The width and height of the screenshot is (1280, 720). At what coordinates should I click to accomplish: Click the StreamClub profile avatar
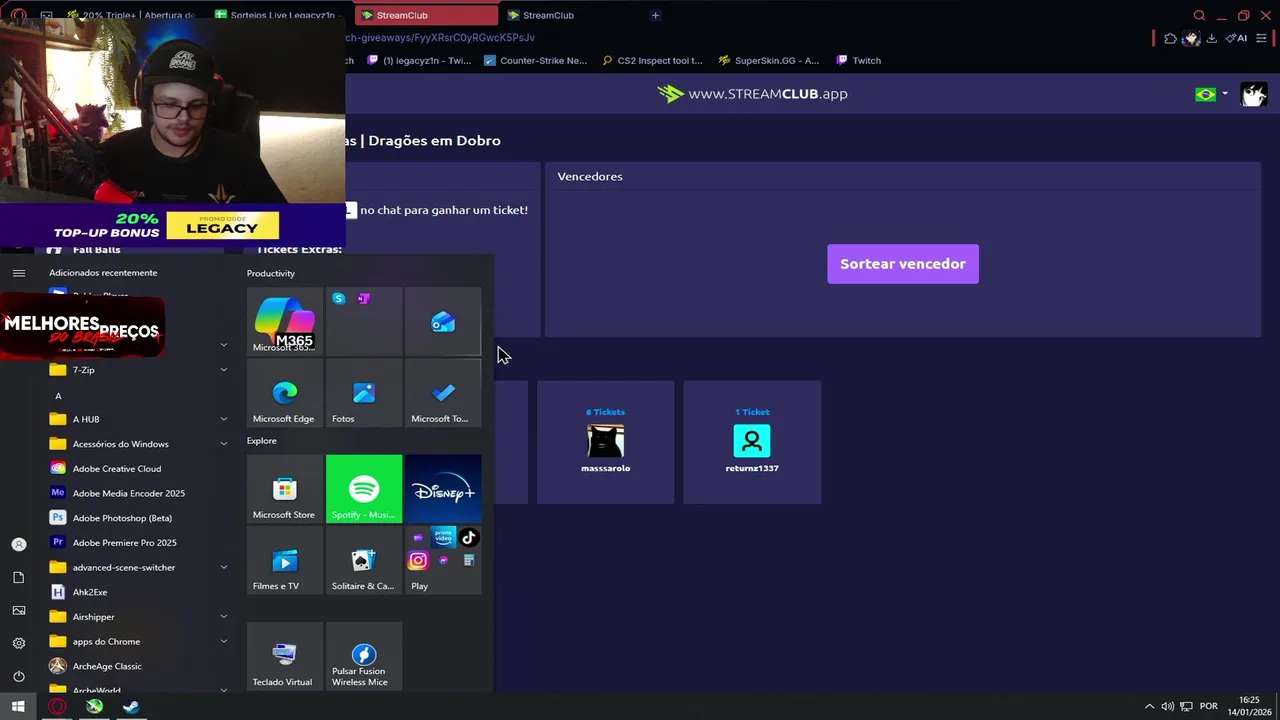tap(1253, 94)
